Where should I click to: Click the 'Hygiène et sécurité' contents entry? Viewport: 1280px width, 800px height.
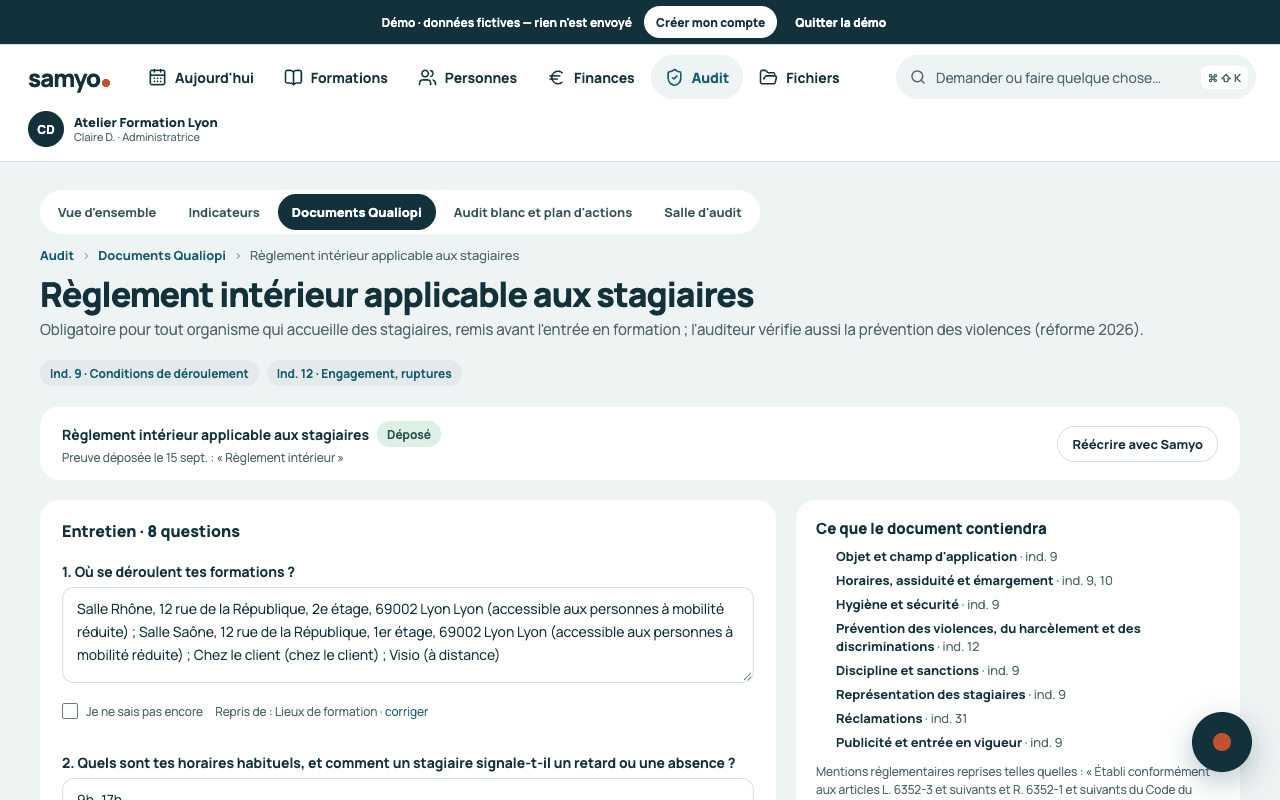tap(897, 604)
